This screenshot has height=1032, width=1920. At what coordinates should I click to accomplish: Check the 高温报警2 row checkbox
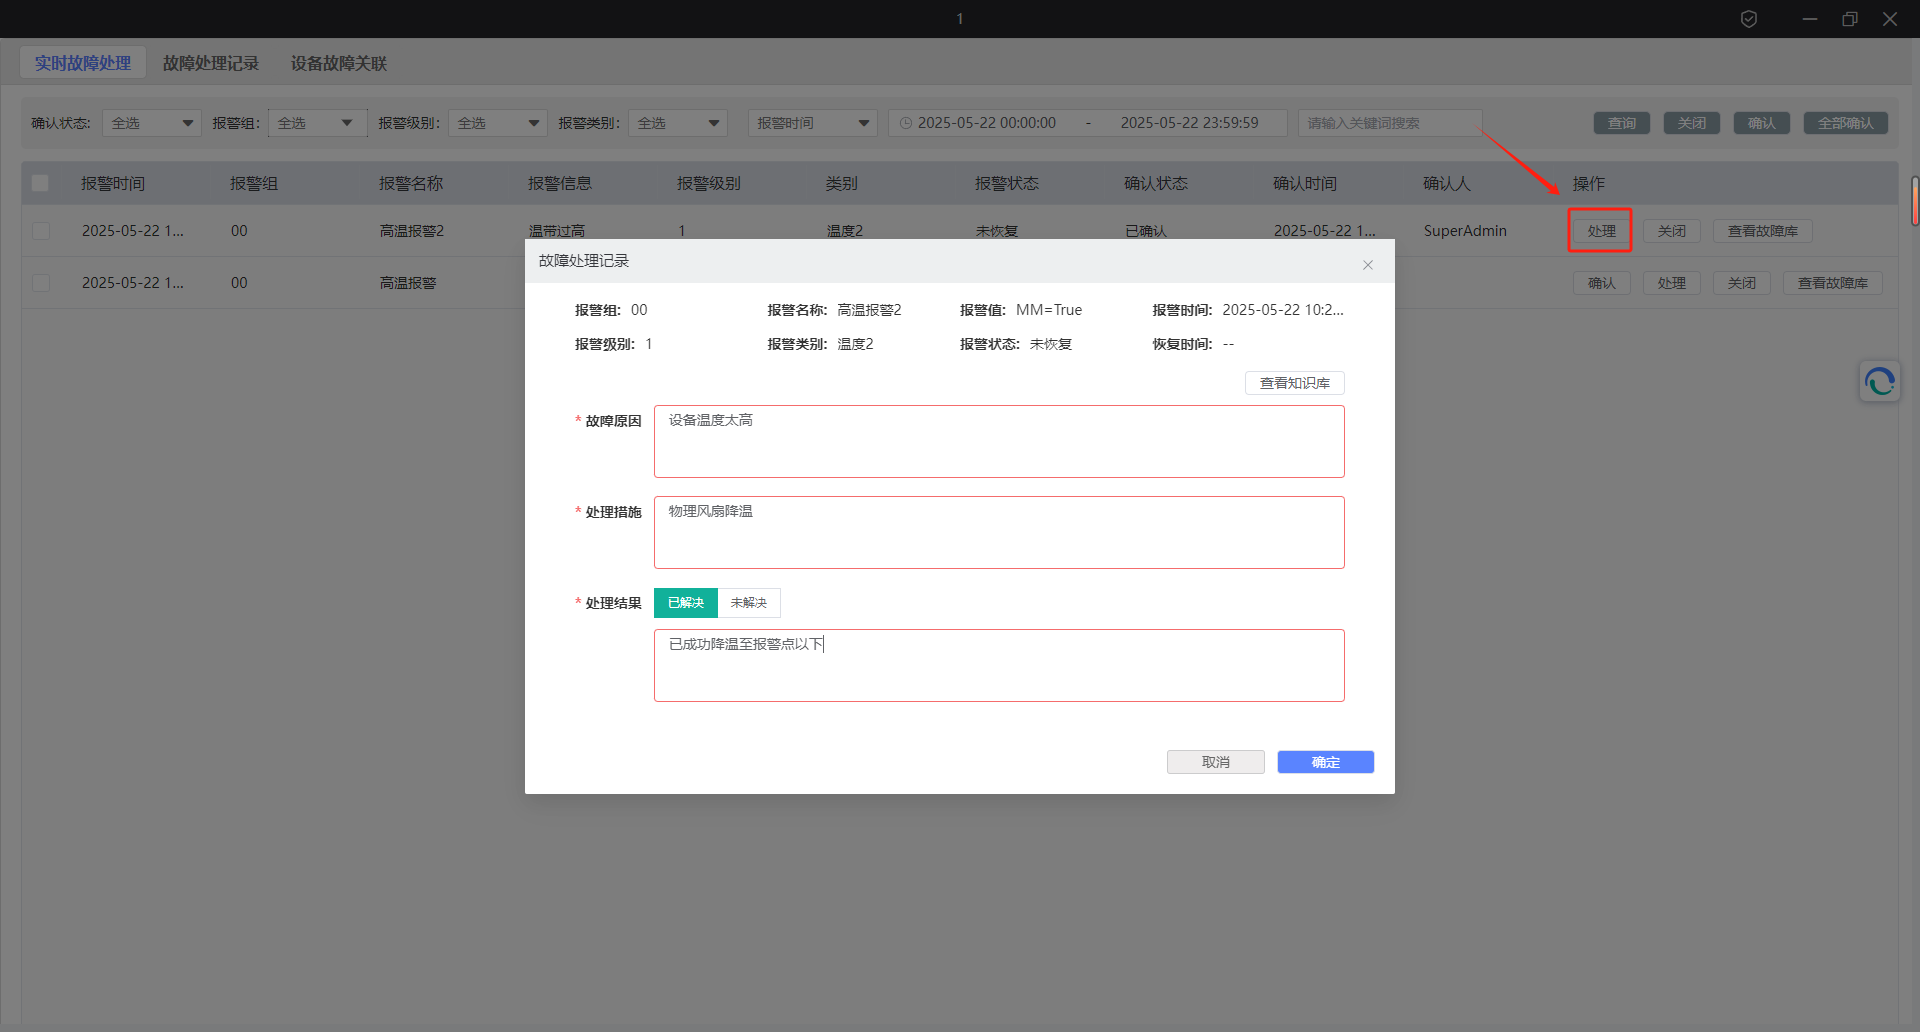[x=41, y=231]
